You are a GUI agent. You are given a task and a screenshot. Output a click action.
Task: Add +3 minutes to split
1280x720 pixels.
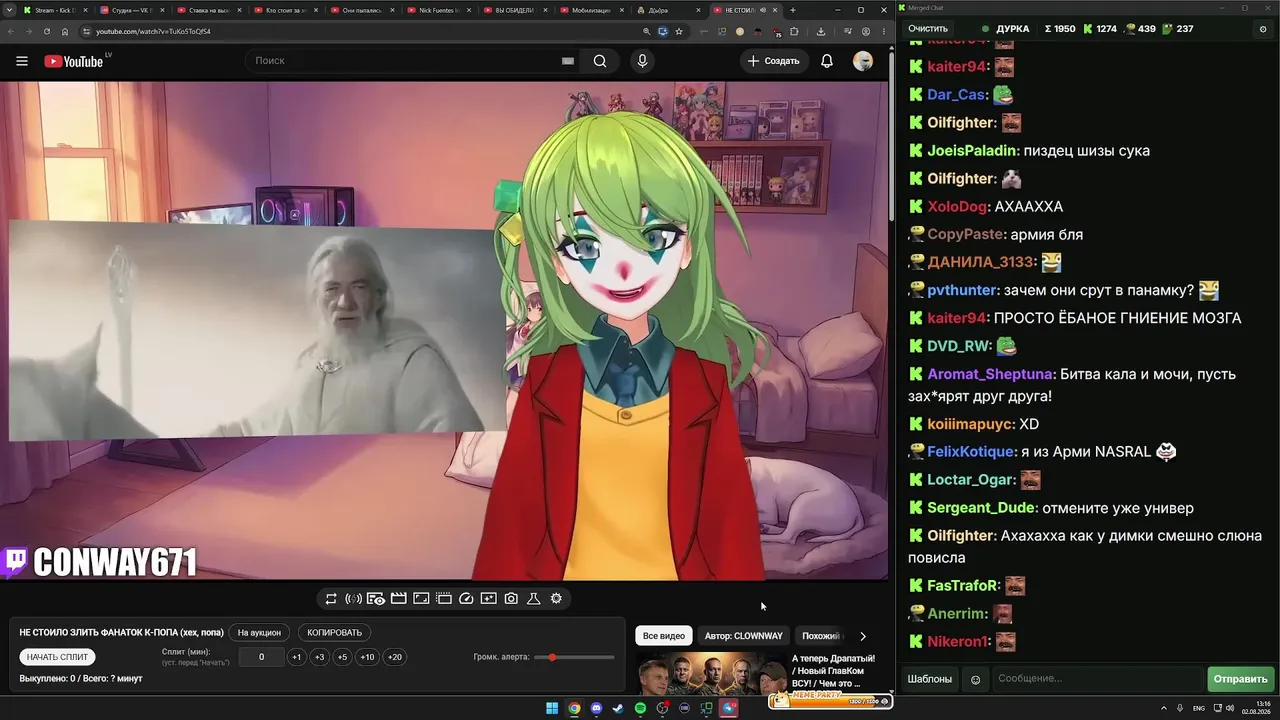pos(319,657)
